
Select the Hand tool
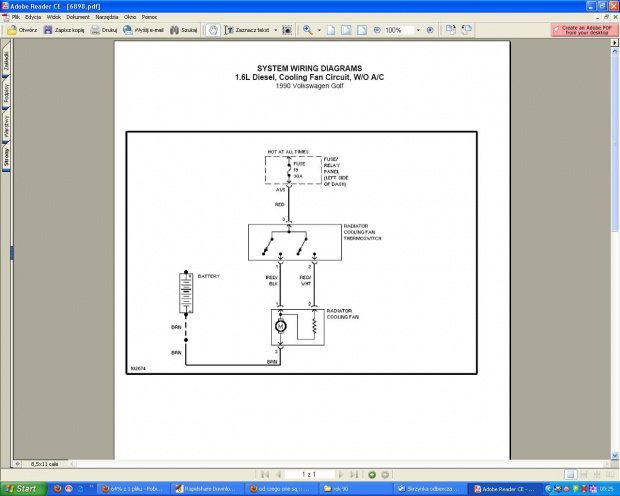213,30
